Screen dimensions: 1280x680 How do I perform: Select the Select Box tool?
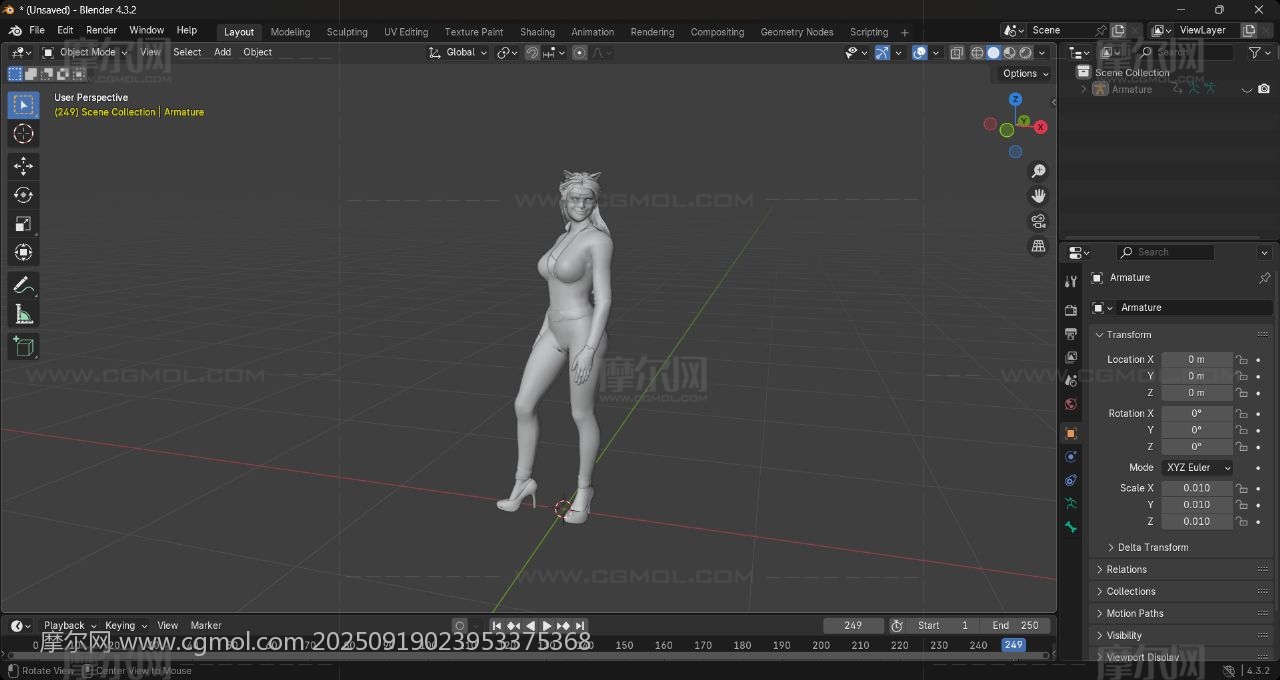[x=23, y=105]
